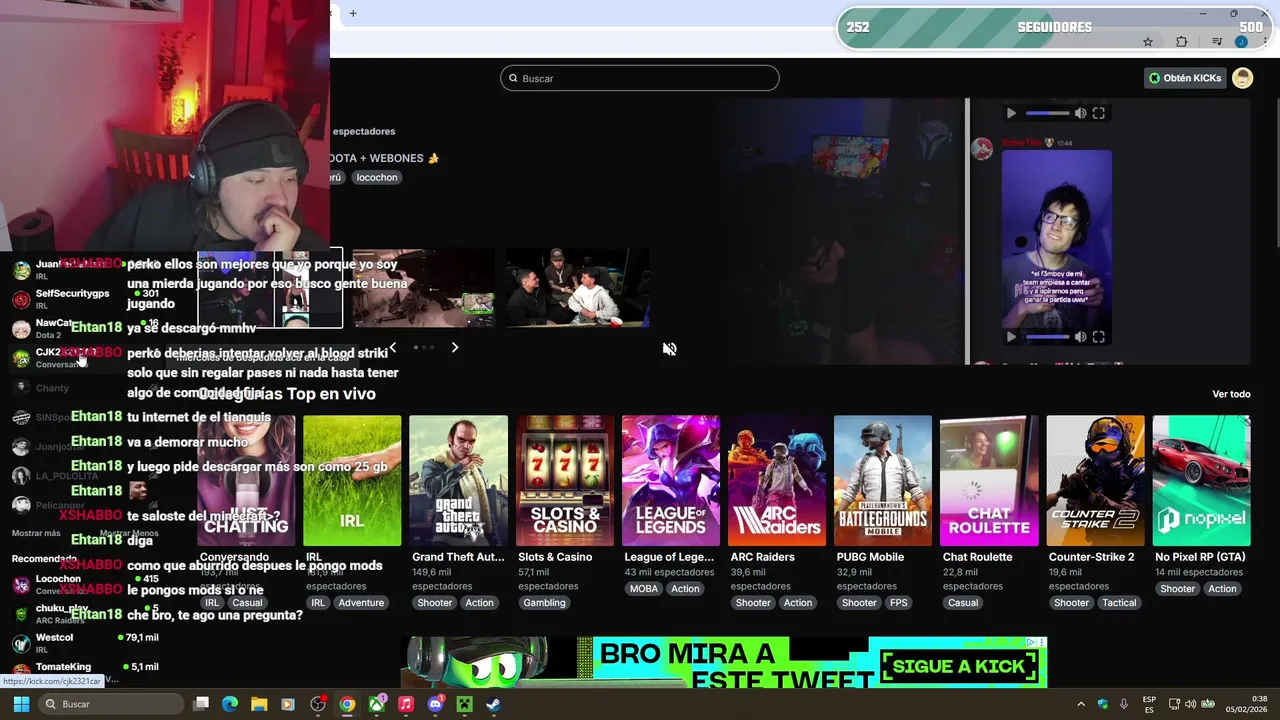Open the Chat Roulette category card
Image resolution: width=1280 pixels, height=720 pixels.
coord(989,481)
